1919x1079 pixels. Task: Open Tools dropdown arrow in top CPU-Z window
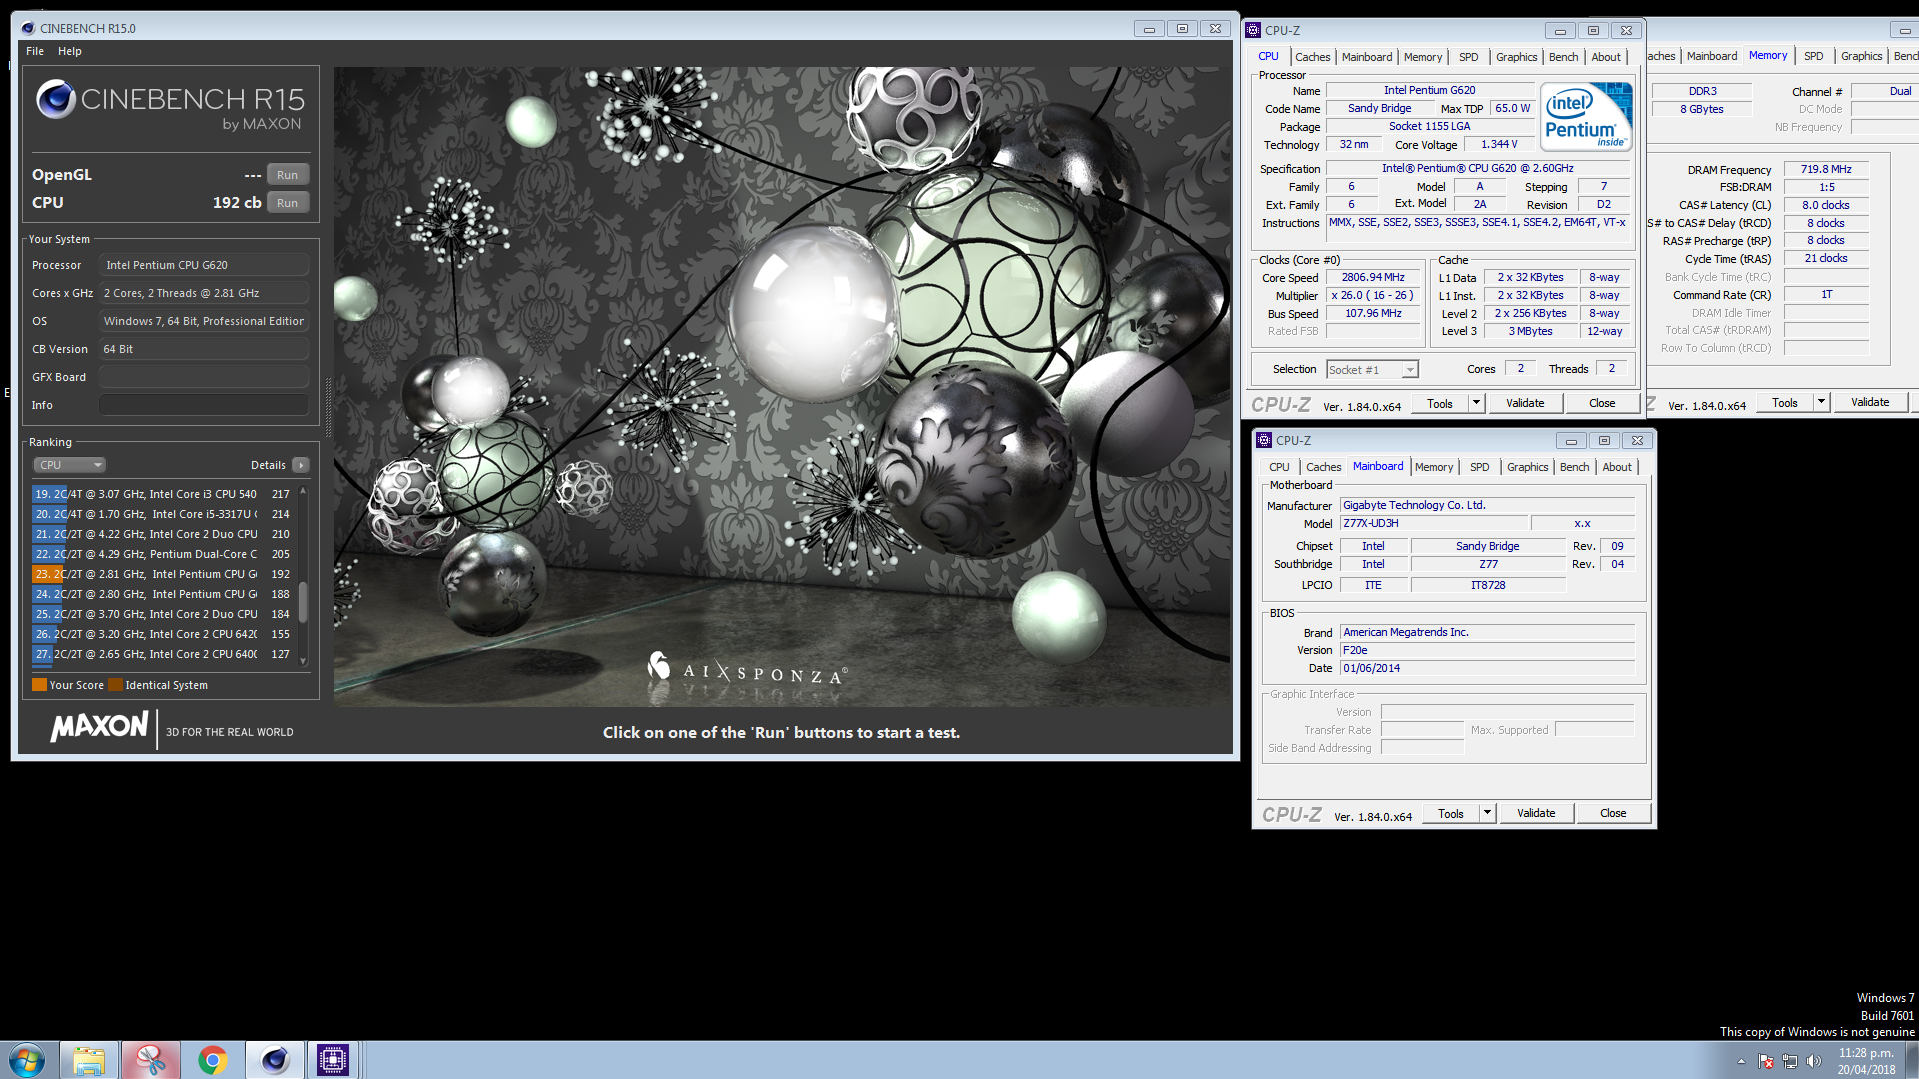click(x=1476, y=403)
